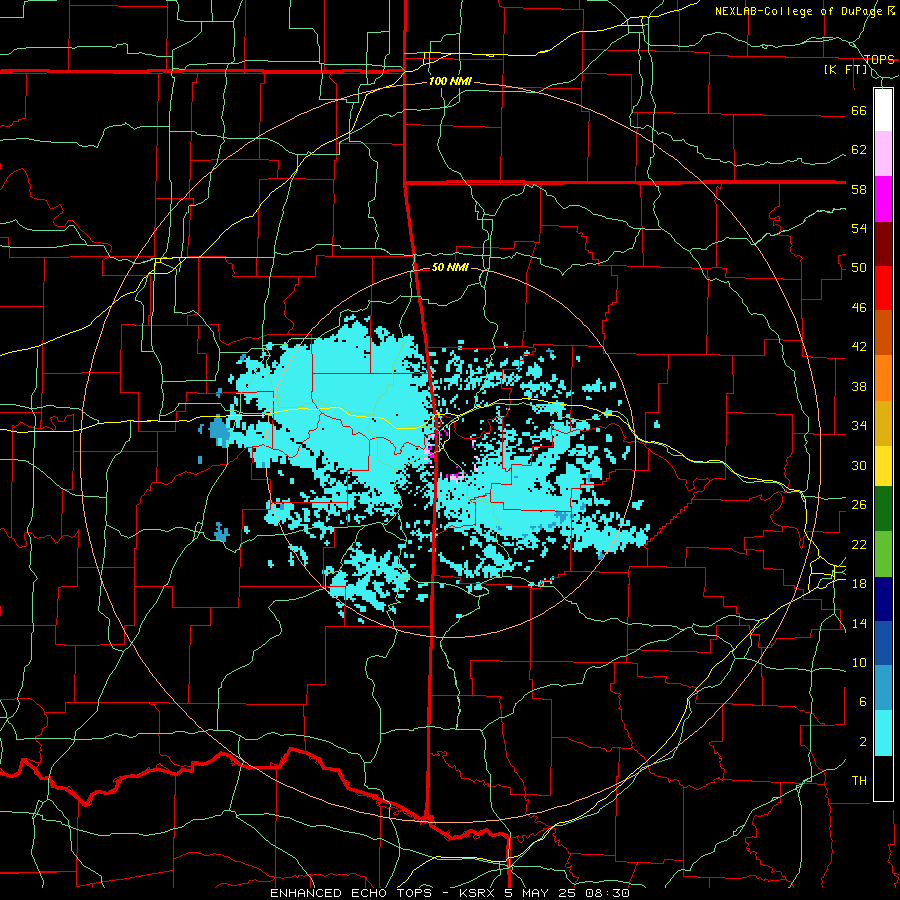
Task: Click the '08:30' timestamp in caption
Action: [x=607, y=893]
